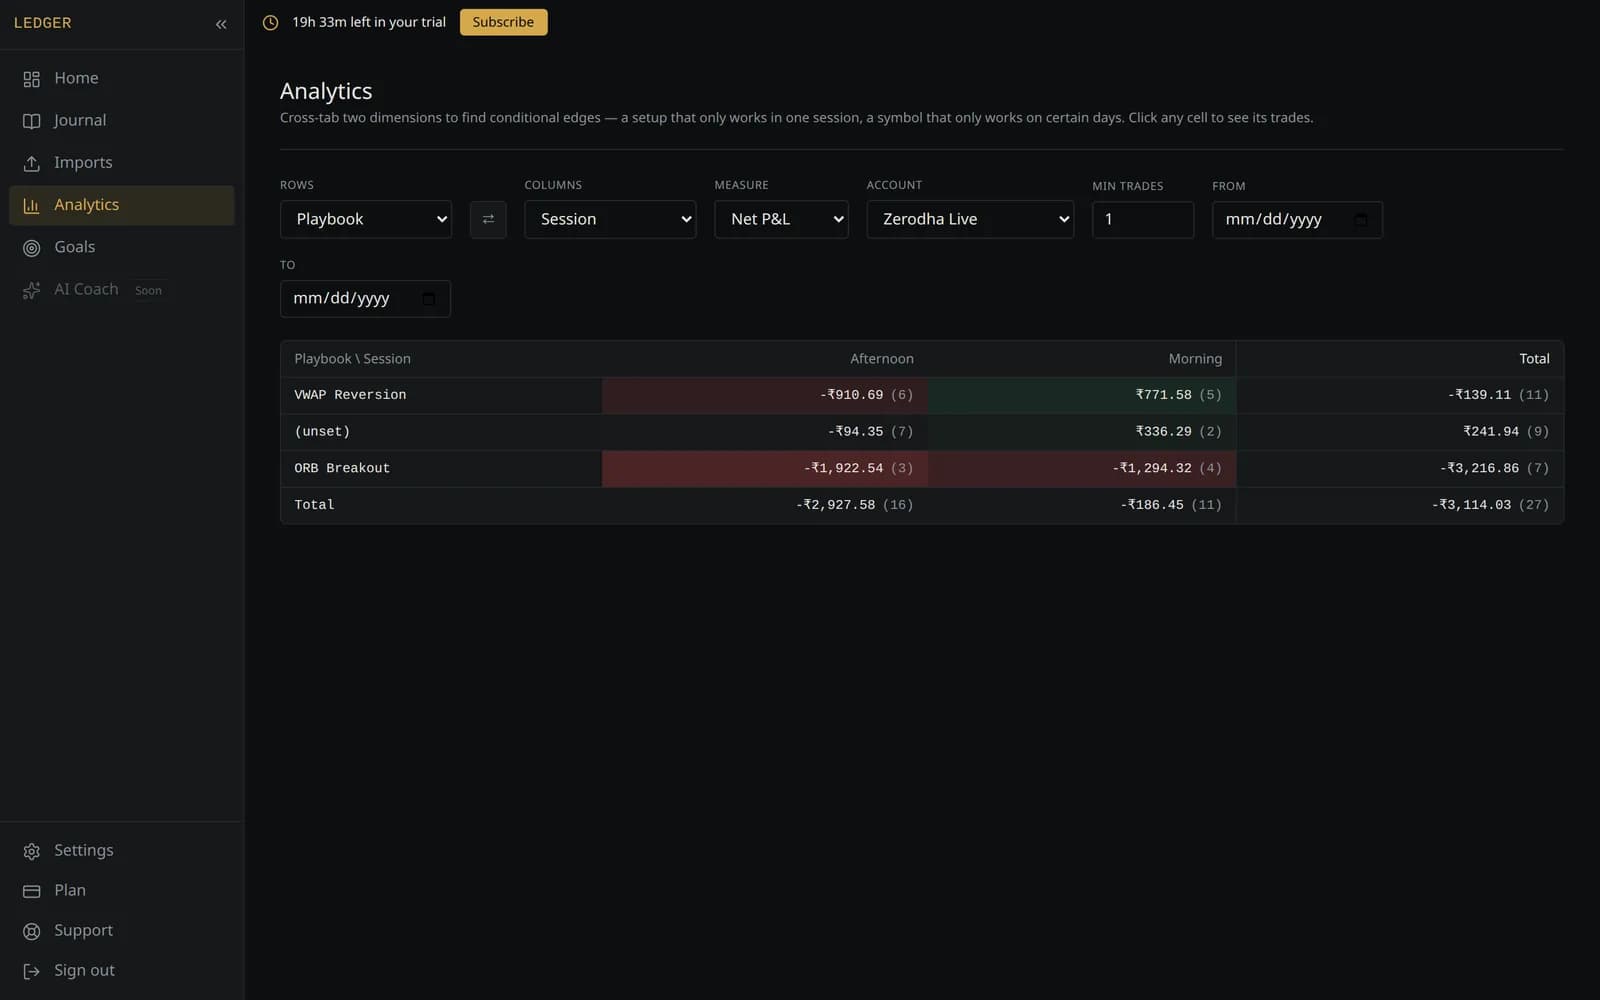
Task: Open the TO date calendar picker icon
Action: point(428,299)
